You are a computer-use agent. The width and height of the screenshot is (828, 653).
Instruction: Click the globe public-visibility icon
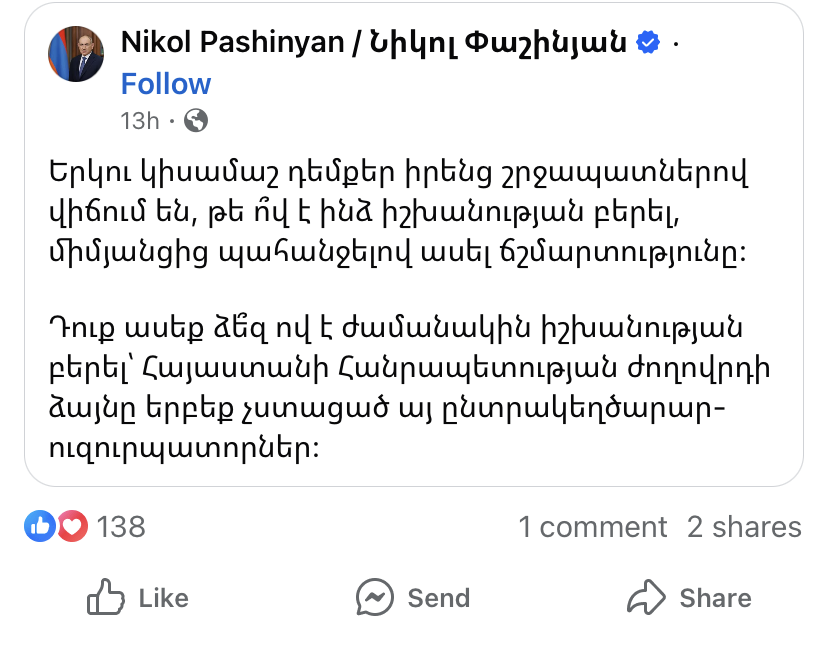pos(197,121)
